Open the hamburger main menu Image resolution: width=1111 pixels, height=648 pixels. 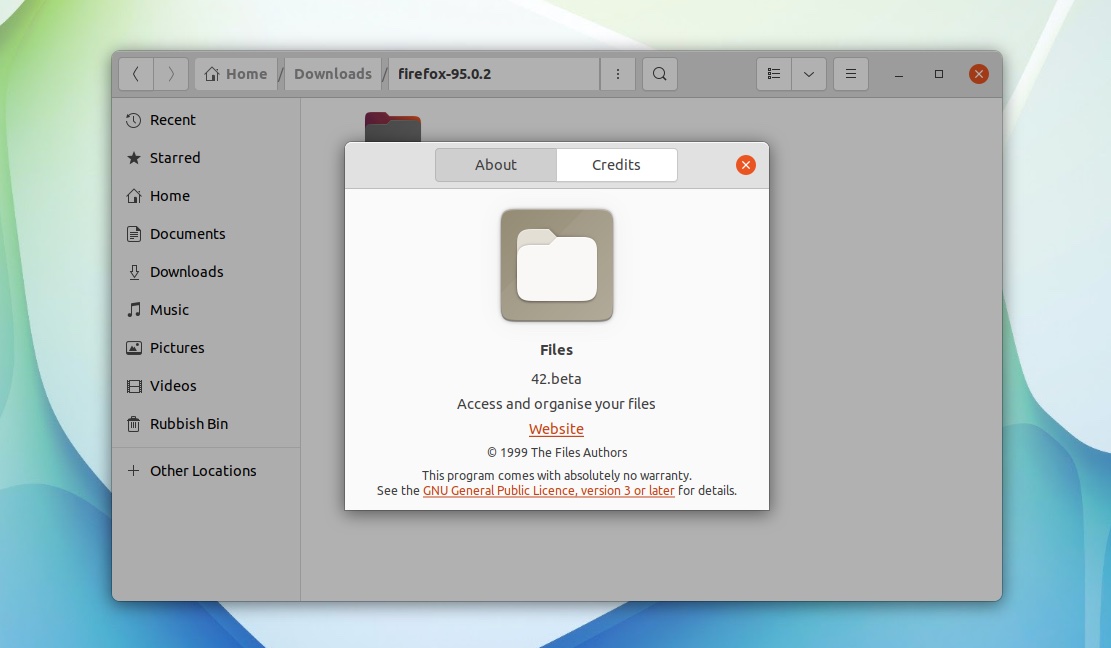[851, 74]
